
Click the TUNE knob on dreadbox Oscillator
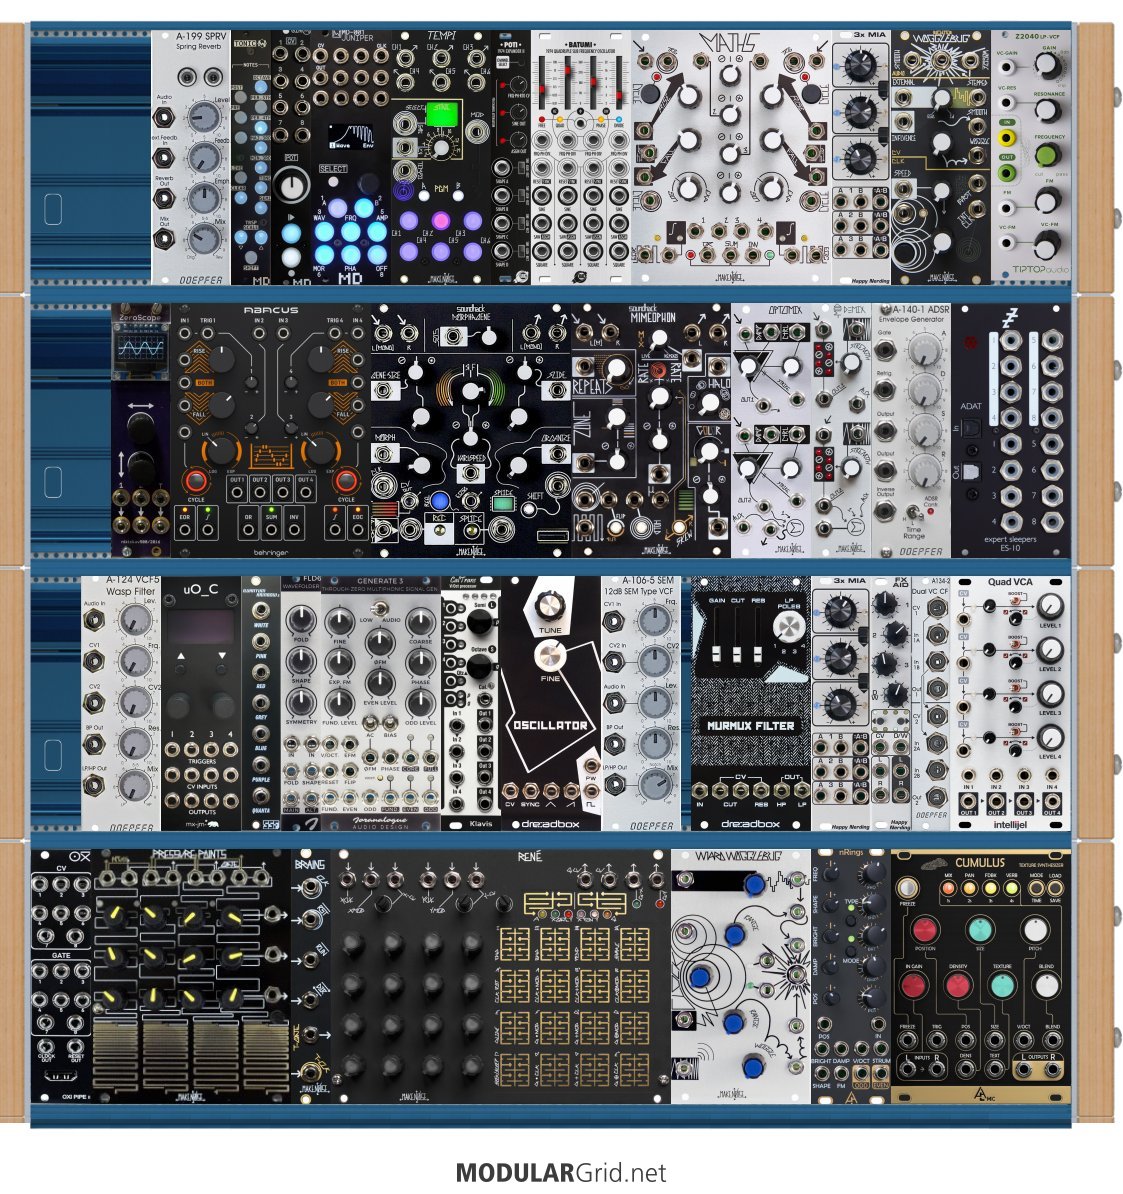(x=549, y=605)
